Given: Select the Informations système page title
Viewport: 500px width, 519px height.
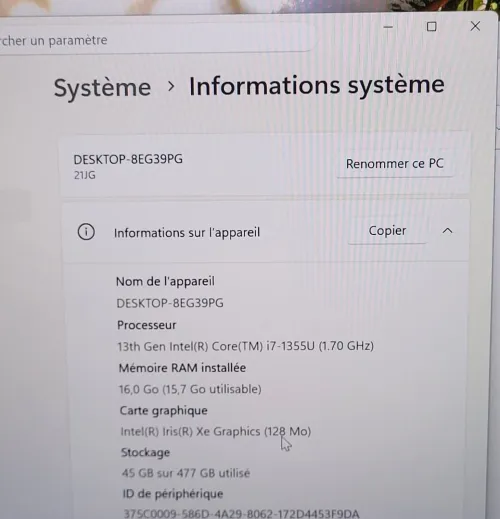Looking at the screenshot, I should click(x=317, y=86).
